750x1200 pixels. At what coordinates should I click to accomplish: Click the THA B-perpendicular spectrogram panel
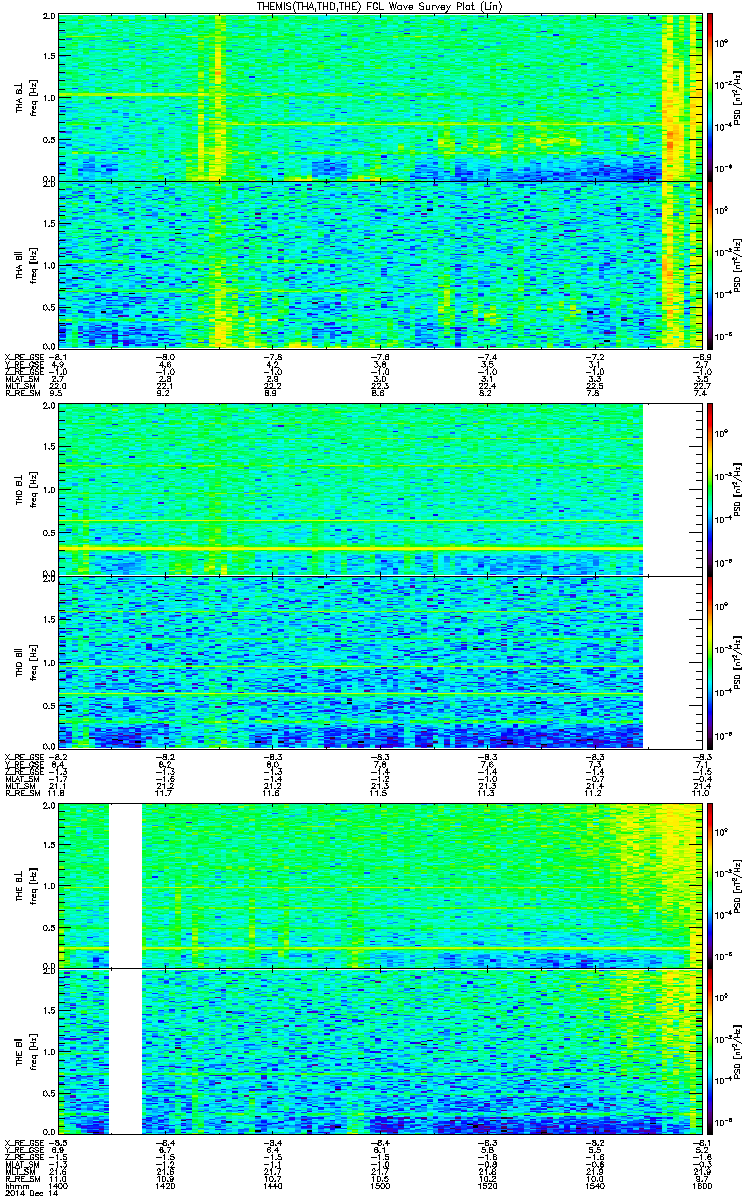380,98
